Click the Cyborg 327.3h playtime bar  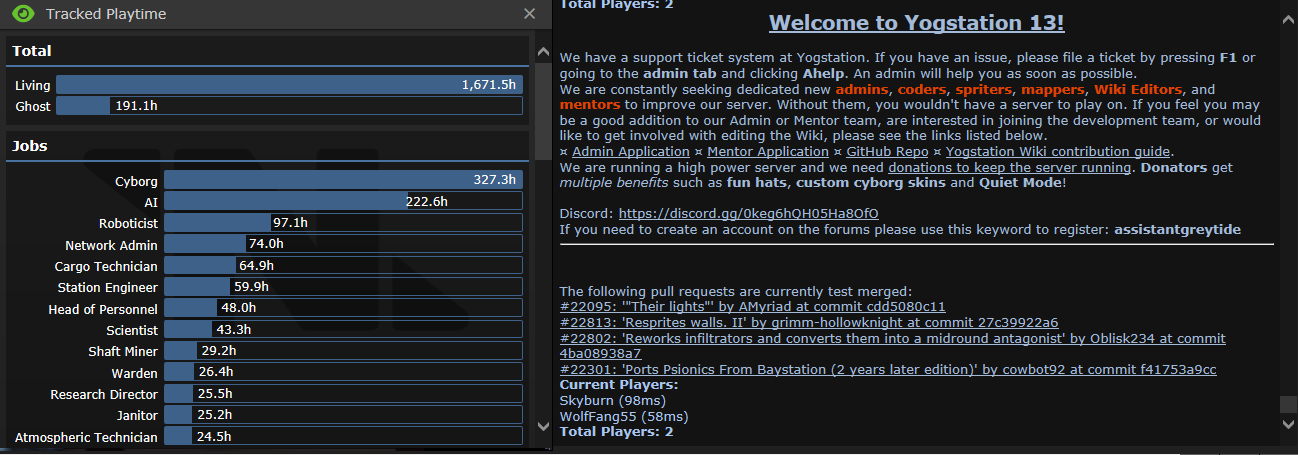(x=343, y=180)
